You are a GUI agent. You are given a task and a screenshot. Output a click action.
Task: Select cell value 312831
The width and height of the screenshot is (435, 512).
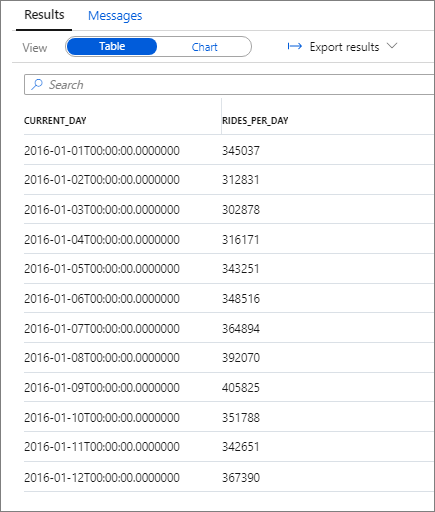tap(241, 180)
